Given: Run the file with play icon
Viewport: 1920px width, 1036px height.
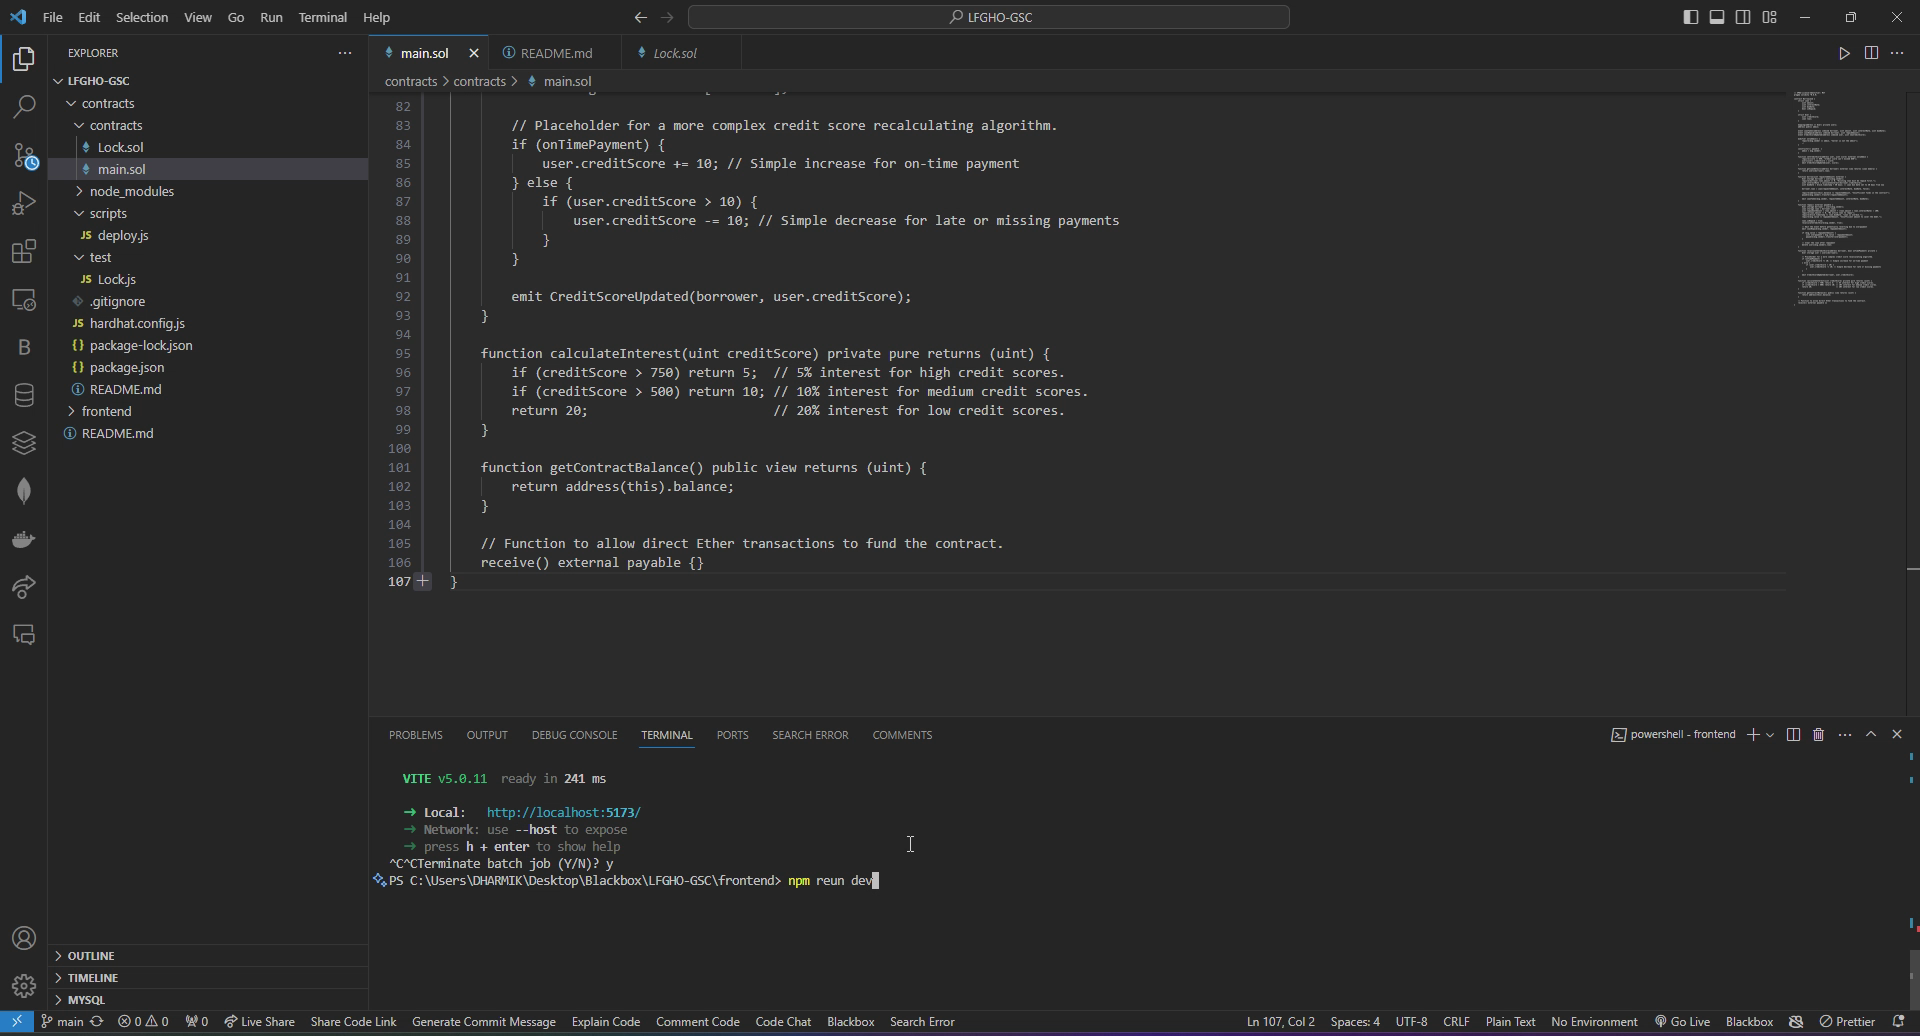Looking at the screenshot, I should click(x=1844, y=53).
